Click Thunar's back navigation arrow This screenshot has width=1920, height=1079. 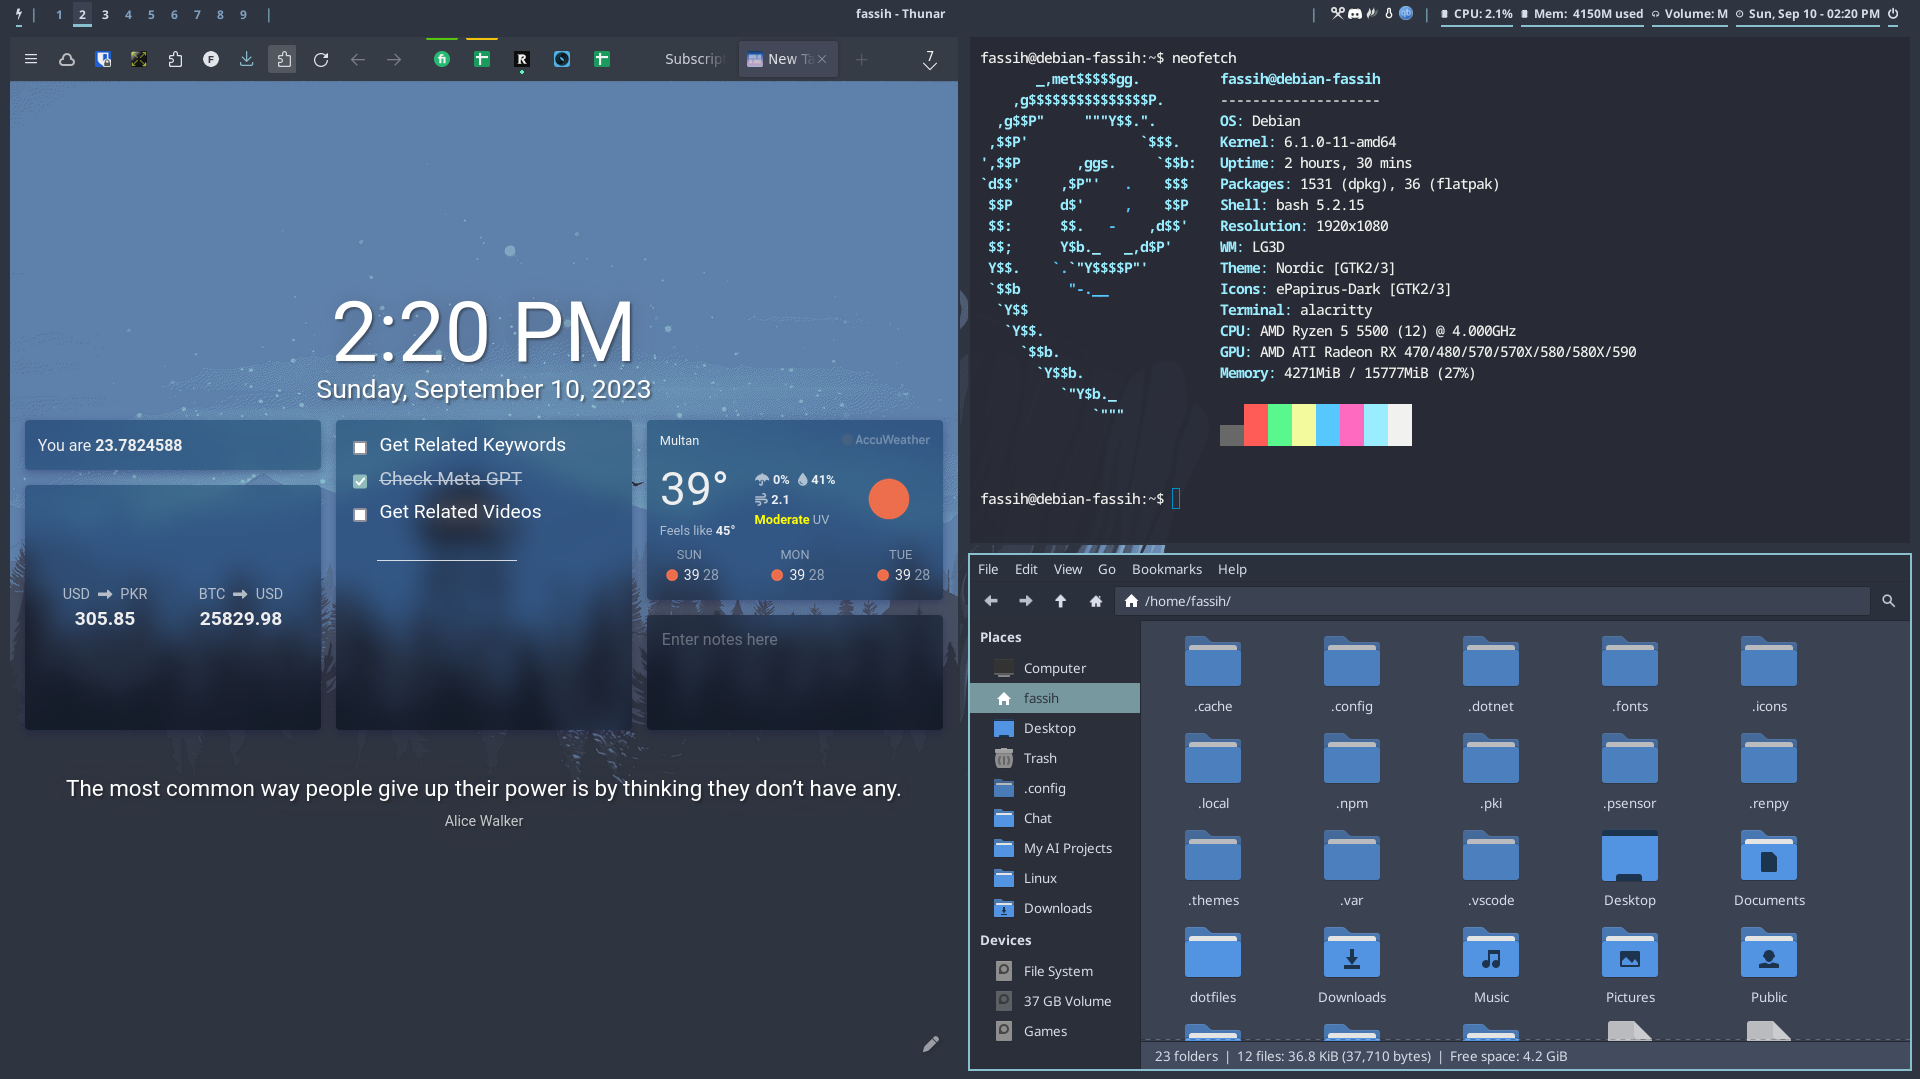991,601
